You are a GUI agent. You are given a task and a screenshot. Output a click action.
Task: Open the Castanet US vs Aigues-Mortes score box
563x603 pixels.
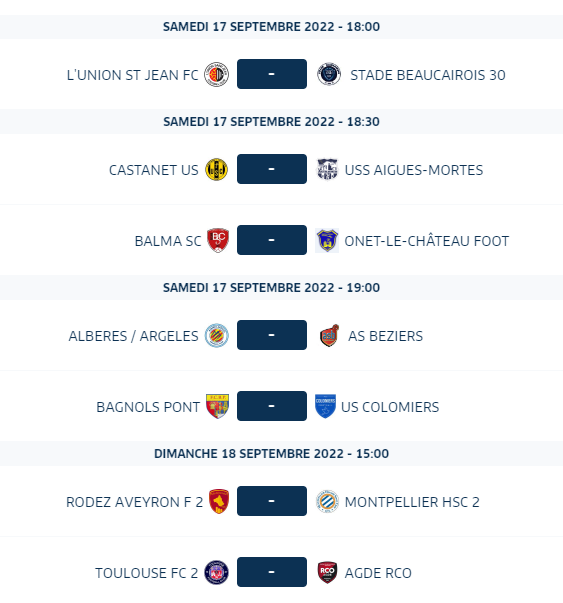(272, 169)
